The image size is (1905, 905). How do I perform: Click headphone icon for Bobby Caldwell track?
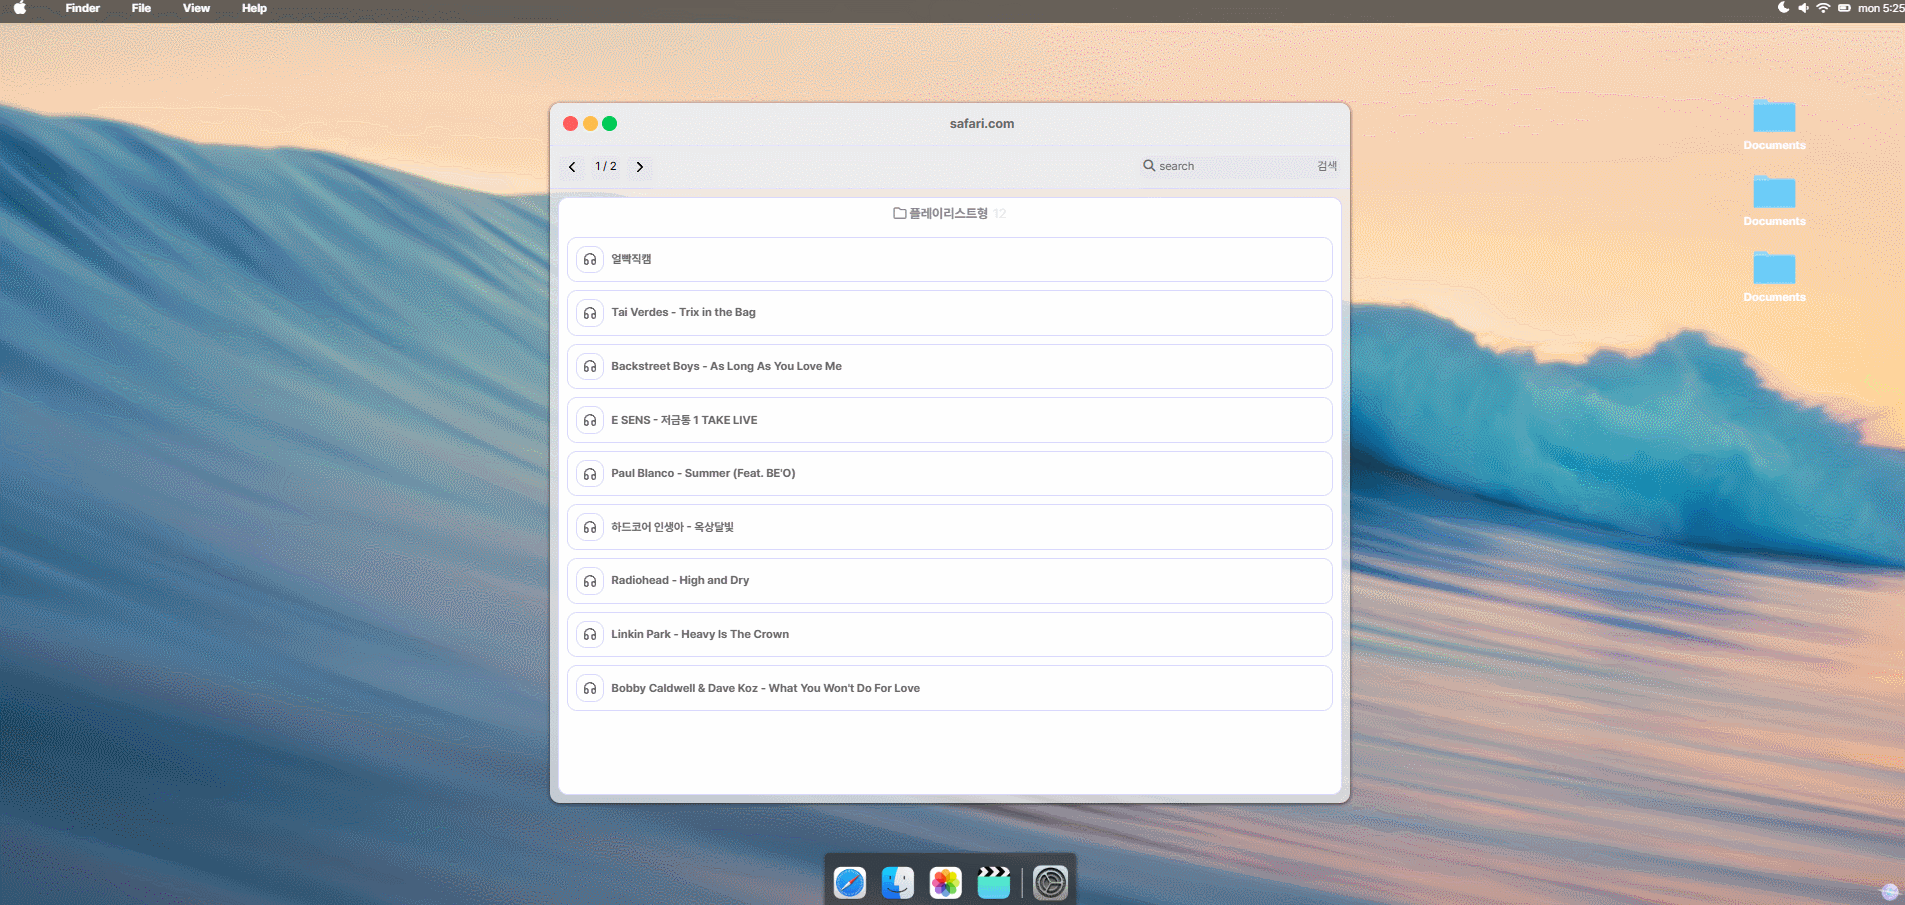(x=590, y=688)
